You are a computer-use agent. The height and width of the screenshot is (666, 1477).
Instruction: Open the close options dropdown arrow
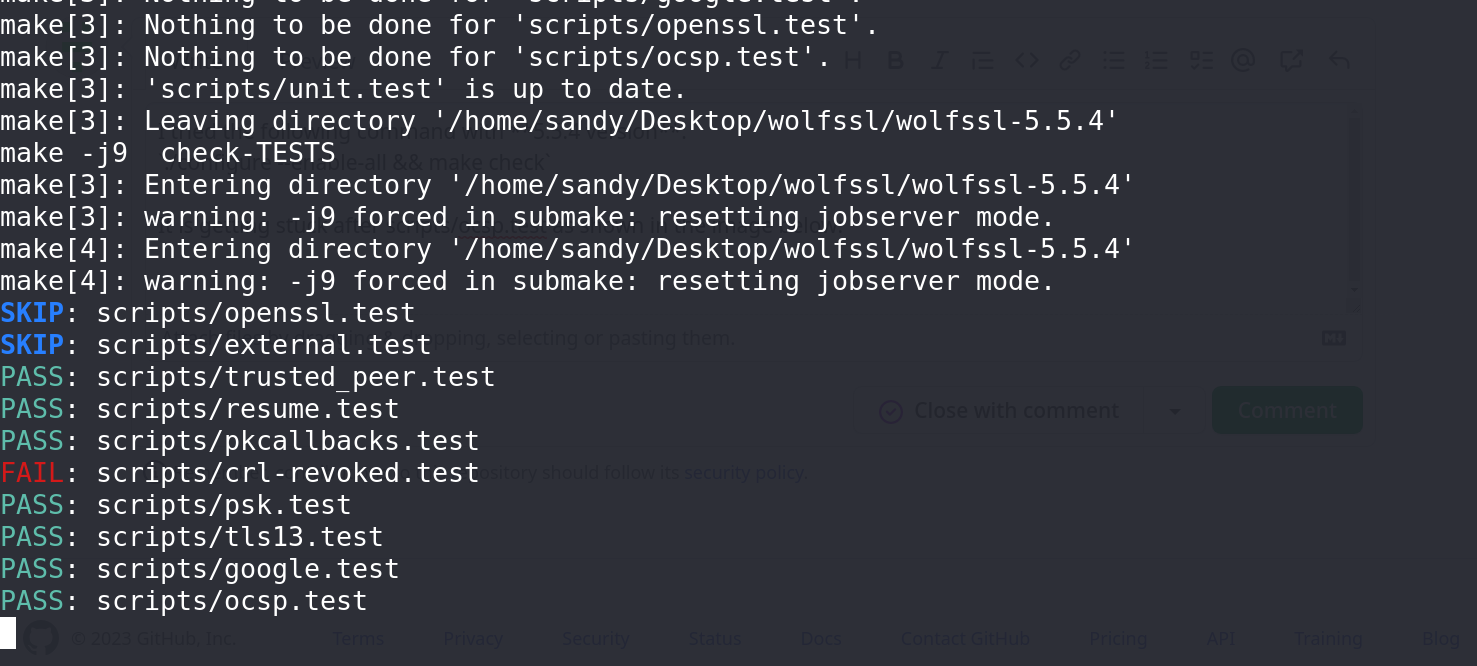click(x=1174, y=411)
